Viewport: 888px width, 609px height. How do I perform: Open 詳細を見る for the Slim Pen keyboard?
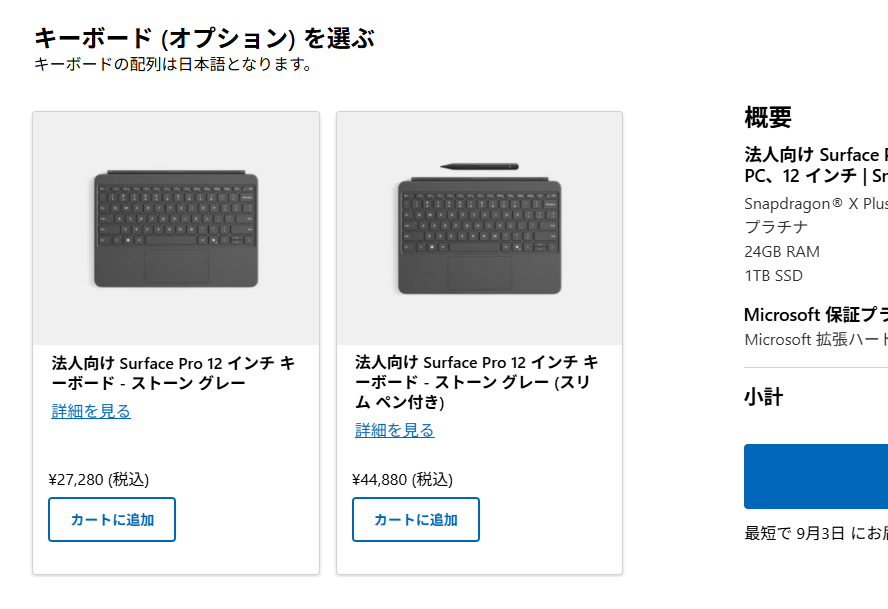pyautogui.click(x=395, y=431)
